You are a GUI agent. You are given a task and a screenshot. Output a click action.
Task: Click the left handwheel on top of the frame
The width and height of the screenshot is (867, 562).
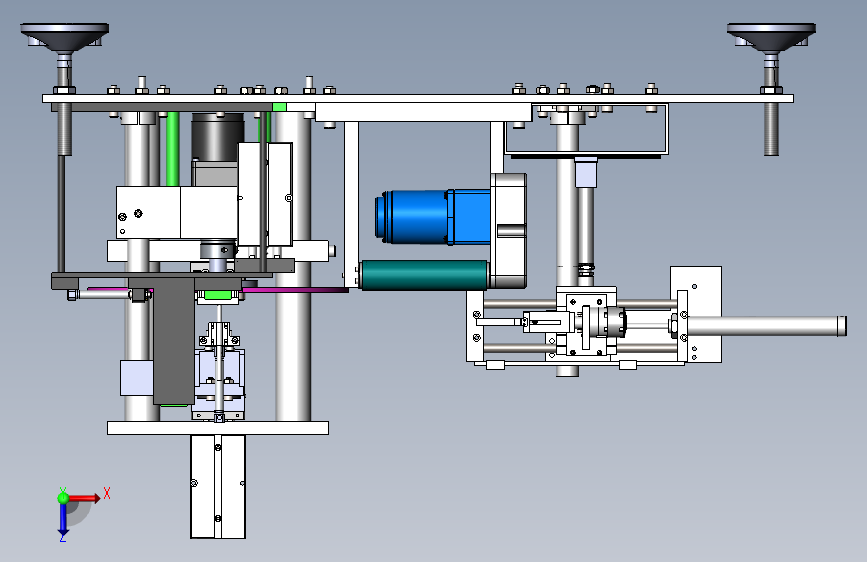(64, 37)
